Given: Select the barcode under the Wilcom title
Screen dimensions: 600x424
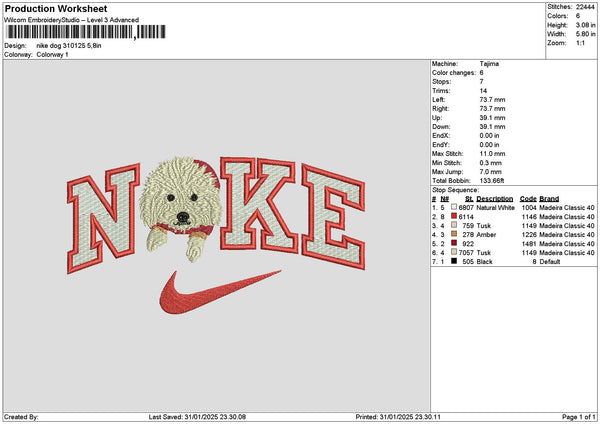Looking at the screenshot, I should [86, 32].
